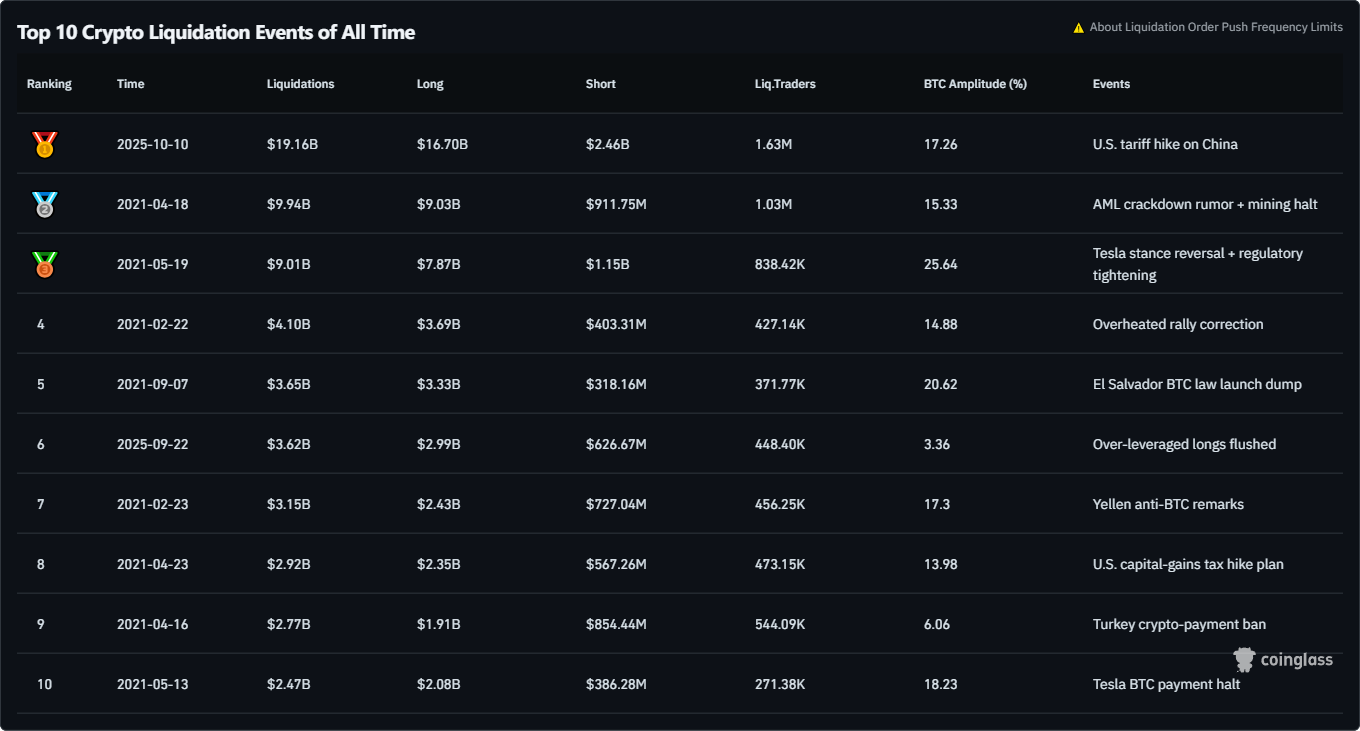Click the BTC Amplitude (%) column header
This screenshot has width=1360, height=731.
[975, 84]
